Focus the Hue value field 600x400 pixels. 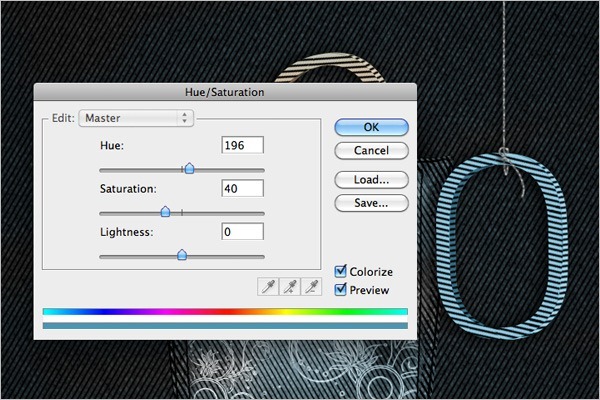coord(243,145)
